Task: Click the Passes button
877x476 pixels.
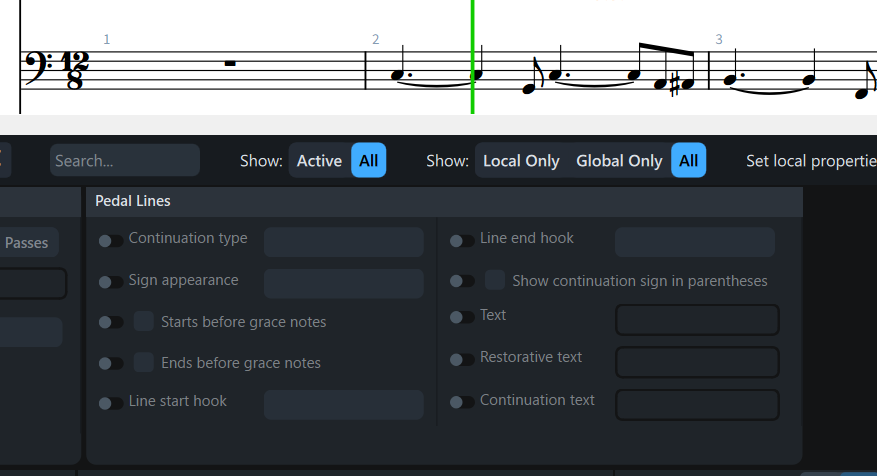Action: pos(28,242)
